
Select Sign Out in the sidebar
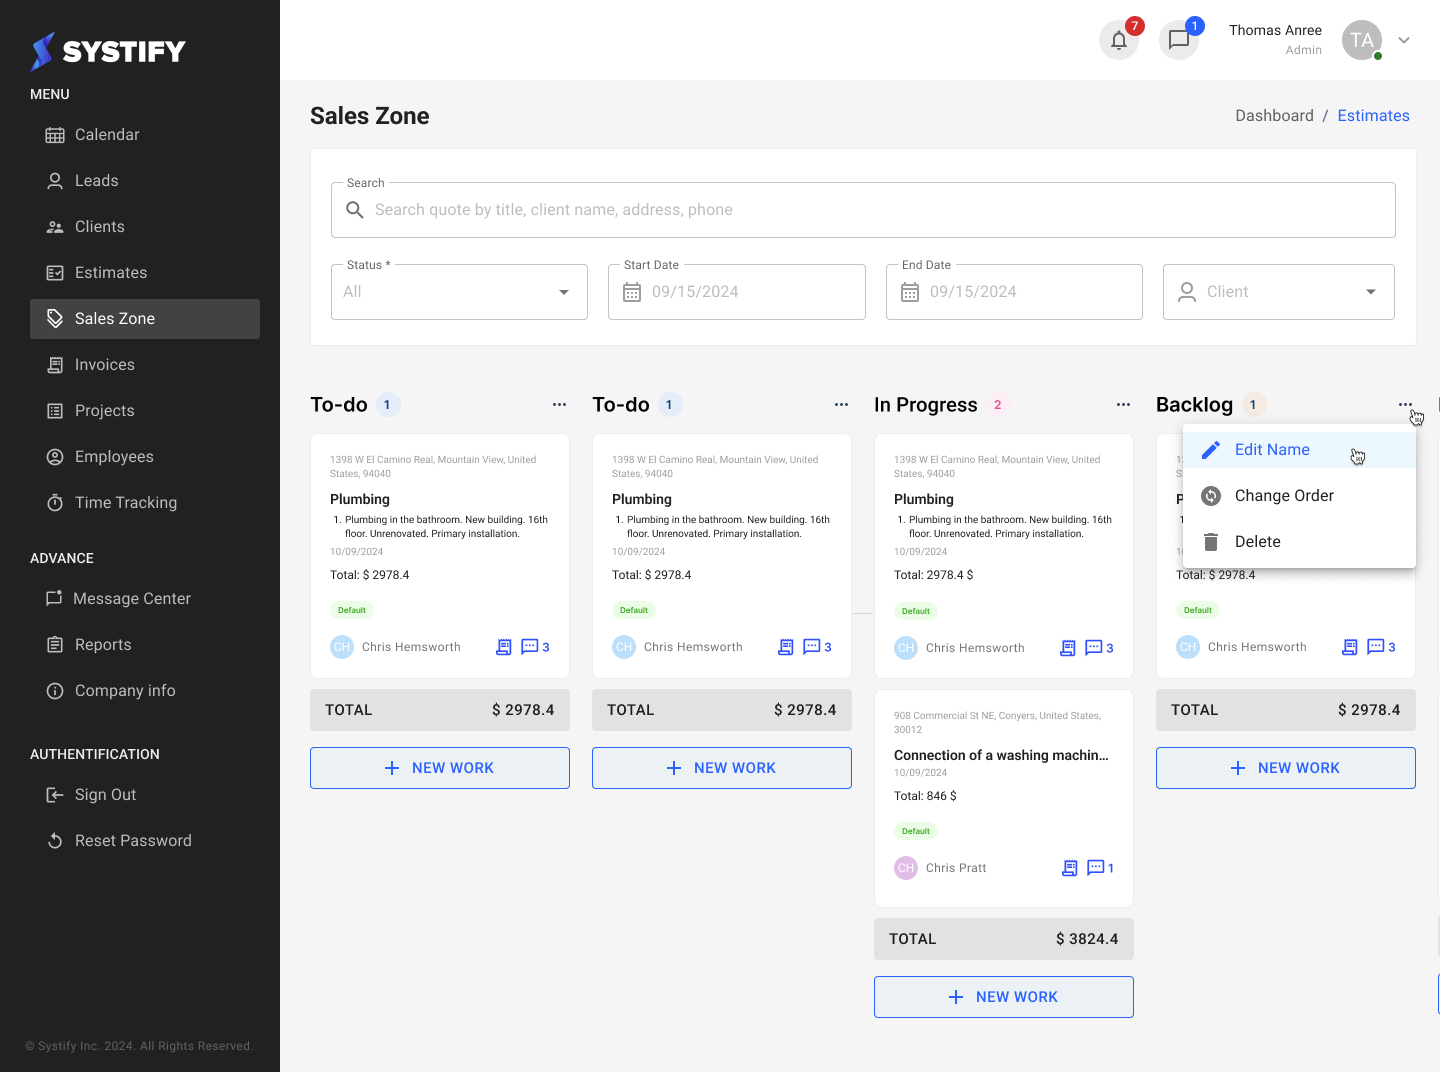[x=104, y=794]
